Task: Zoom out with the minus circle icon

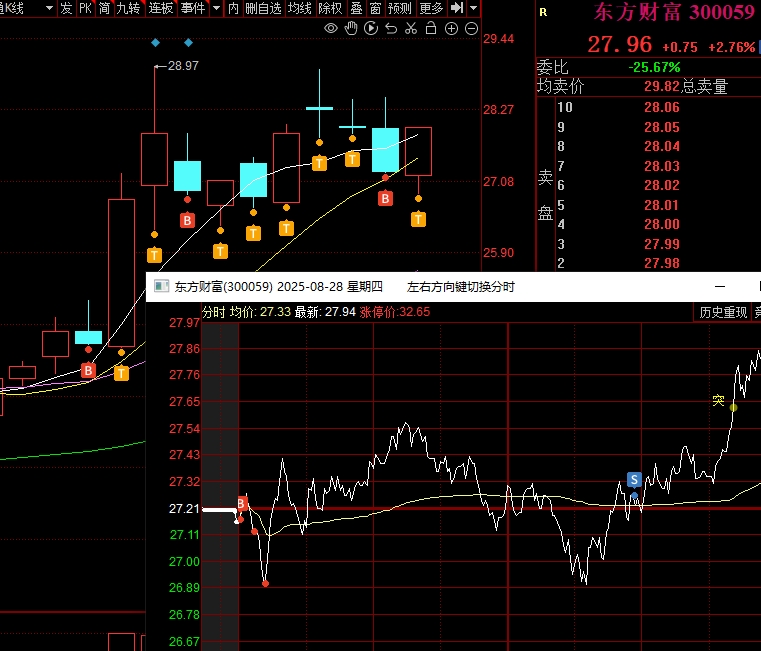Action: [x=471, y=29]
